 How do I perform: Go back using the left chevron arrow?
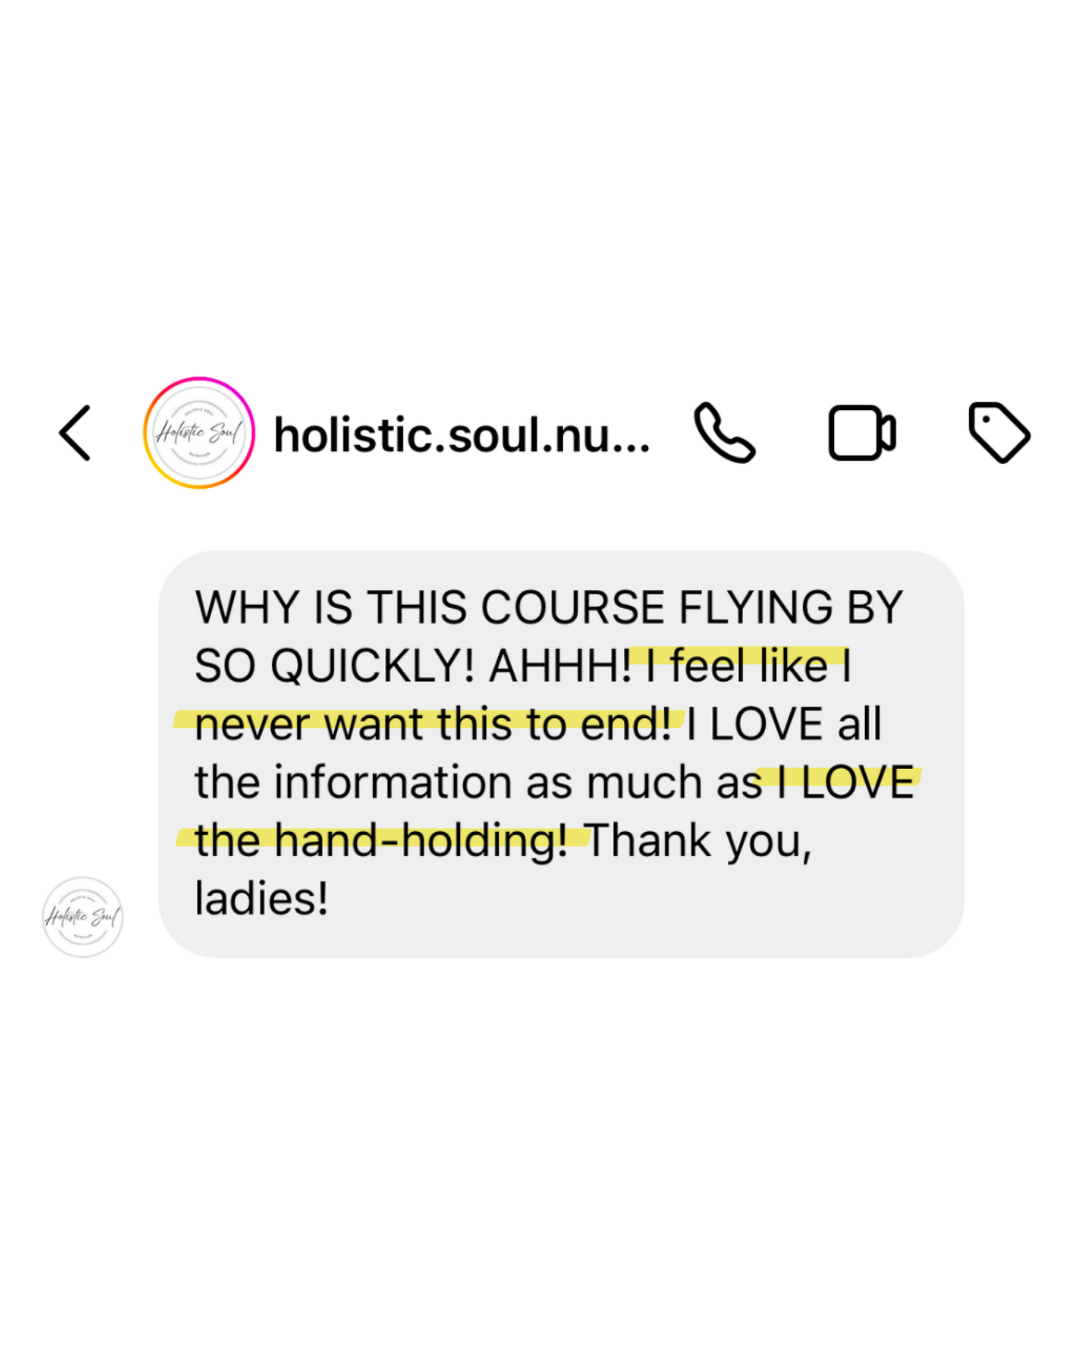point(75,433)
